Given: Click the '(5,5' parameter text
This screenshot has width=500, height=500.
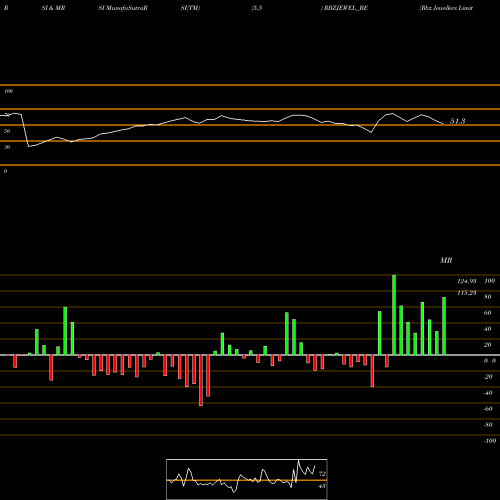Looking at the screenshot, I should pos(257,8).
